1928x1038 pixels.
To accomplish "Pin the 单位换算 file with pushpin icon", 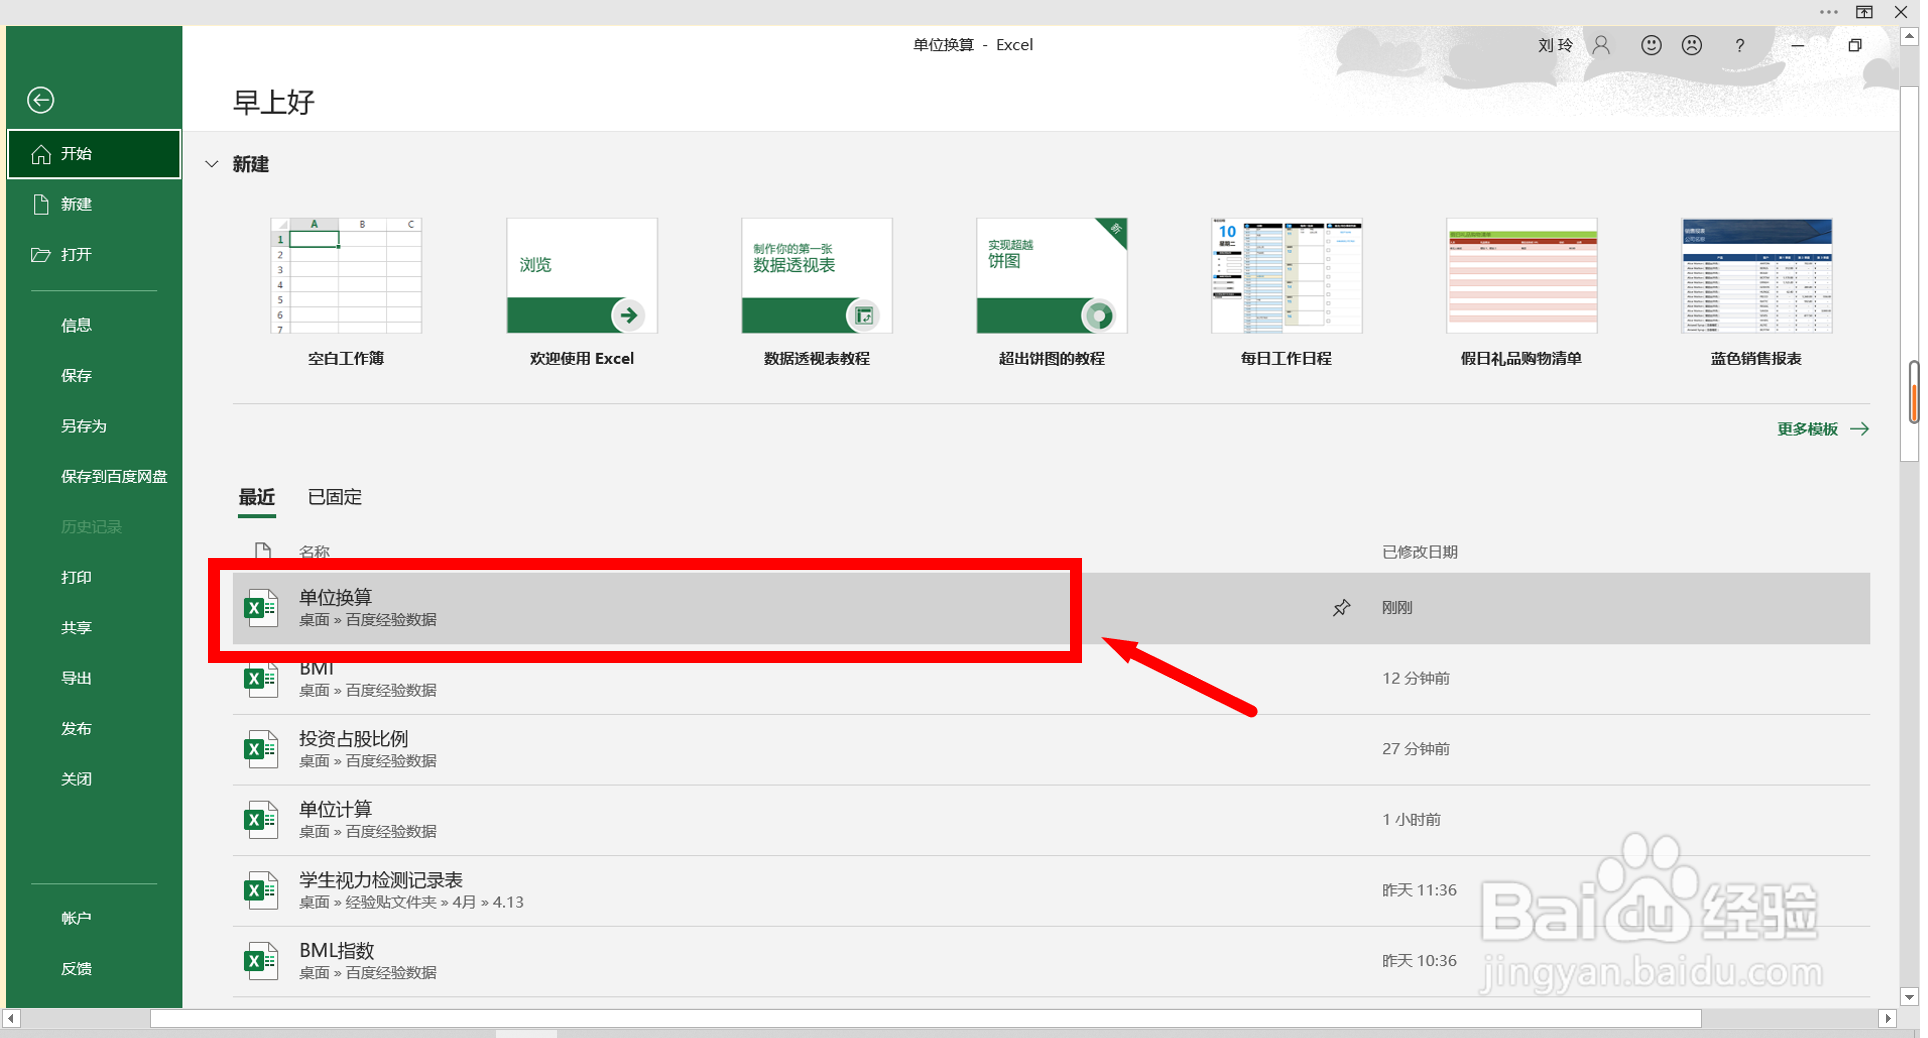I will click(x=1341, y=608).
